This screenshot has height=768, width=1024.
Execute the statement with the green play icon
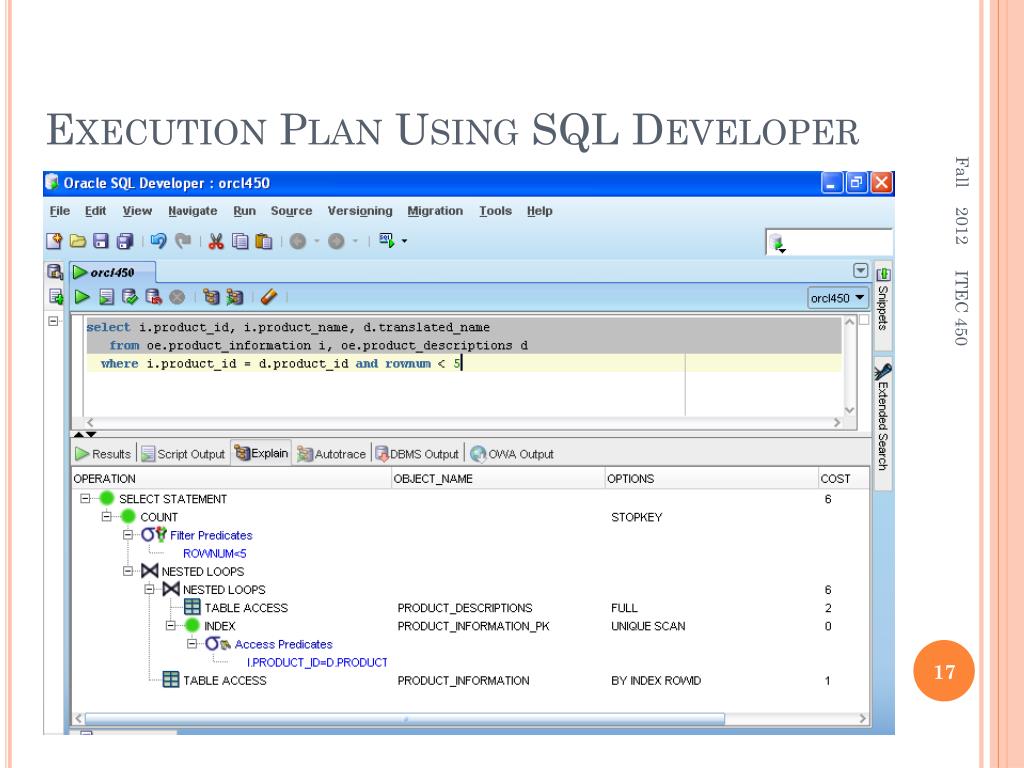[x=82, y=297]
